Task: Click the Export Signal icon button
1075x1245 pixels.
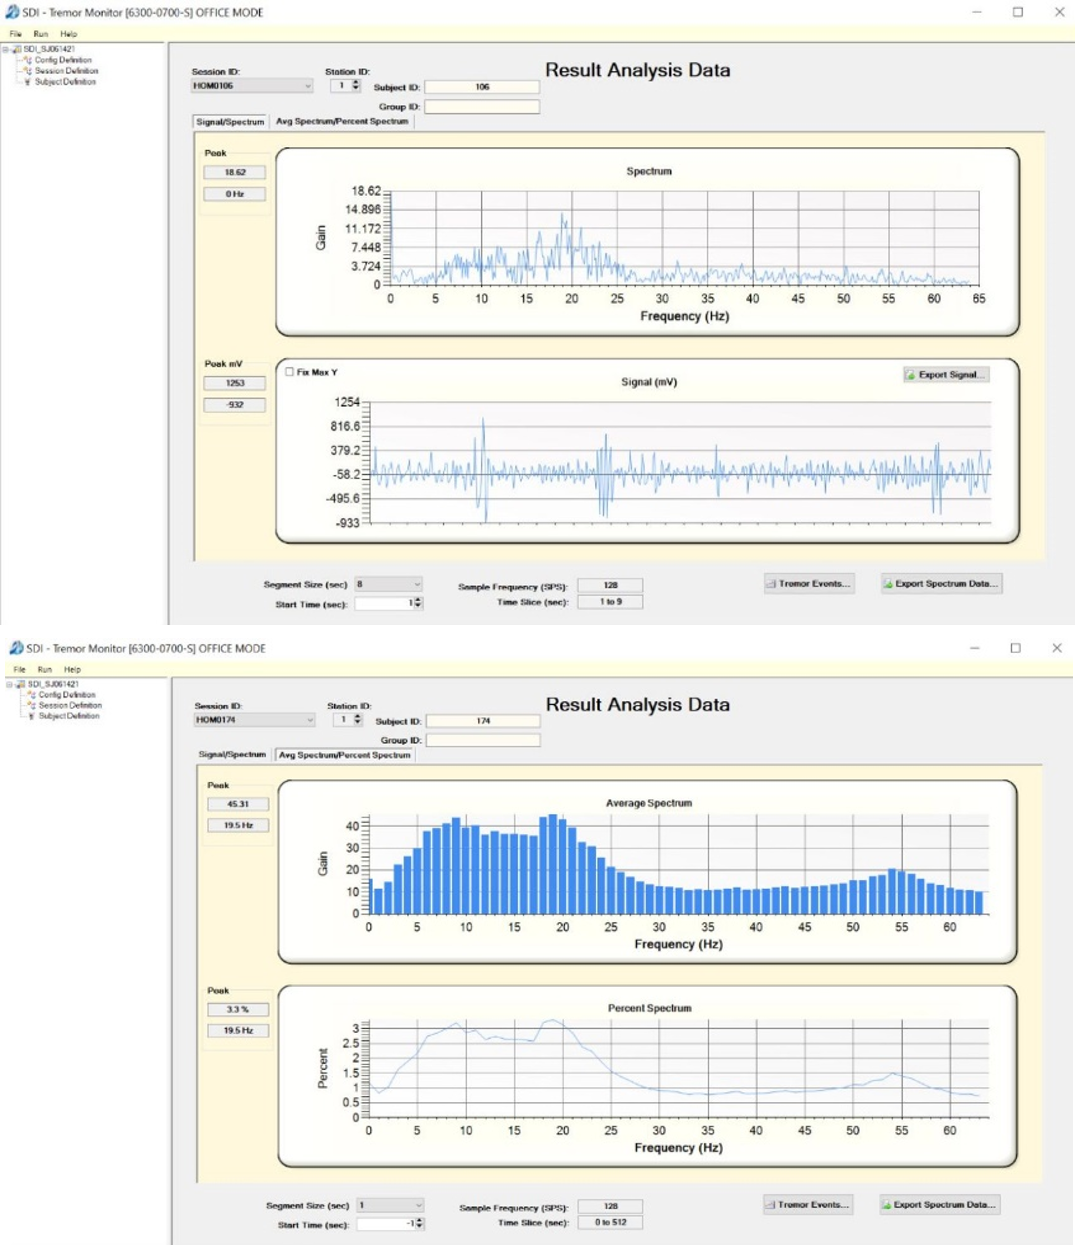Action: pos(911,375)
